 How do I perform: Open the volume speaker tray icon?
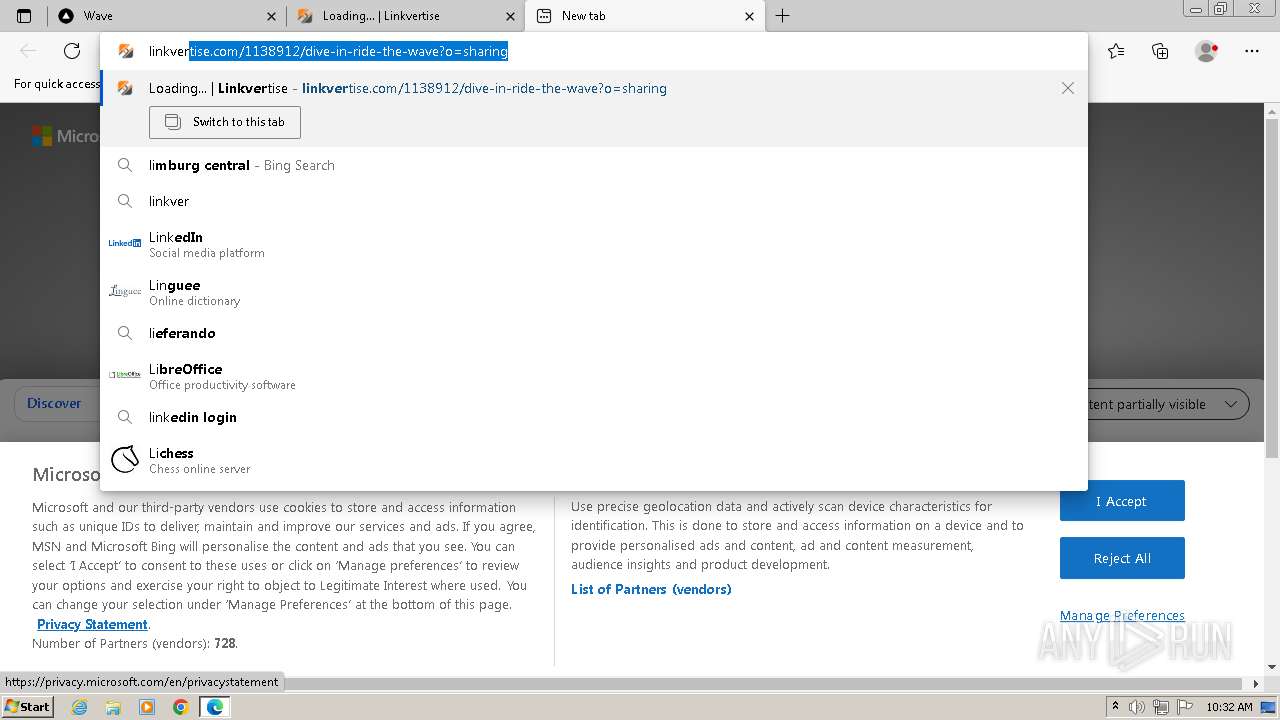pyautogui.click(x=1137, y=707)
